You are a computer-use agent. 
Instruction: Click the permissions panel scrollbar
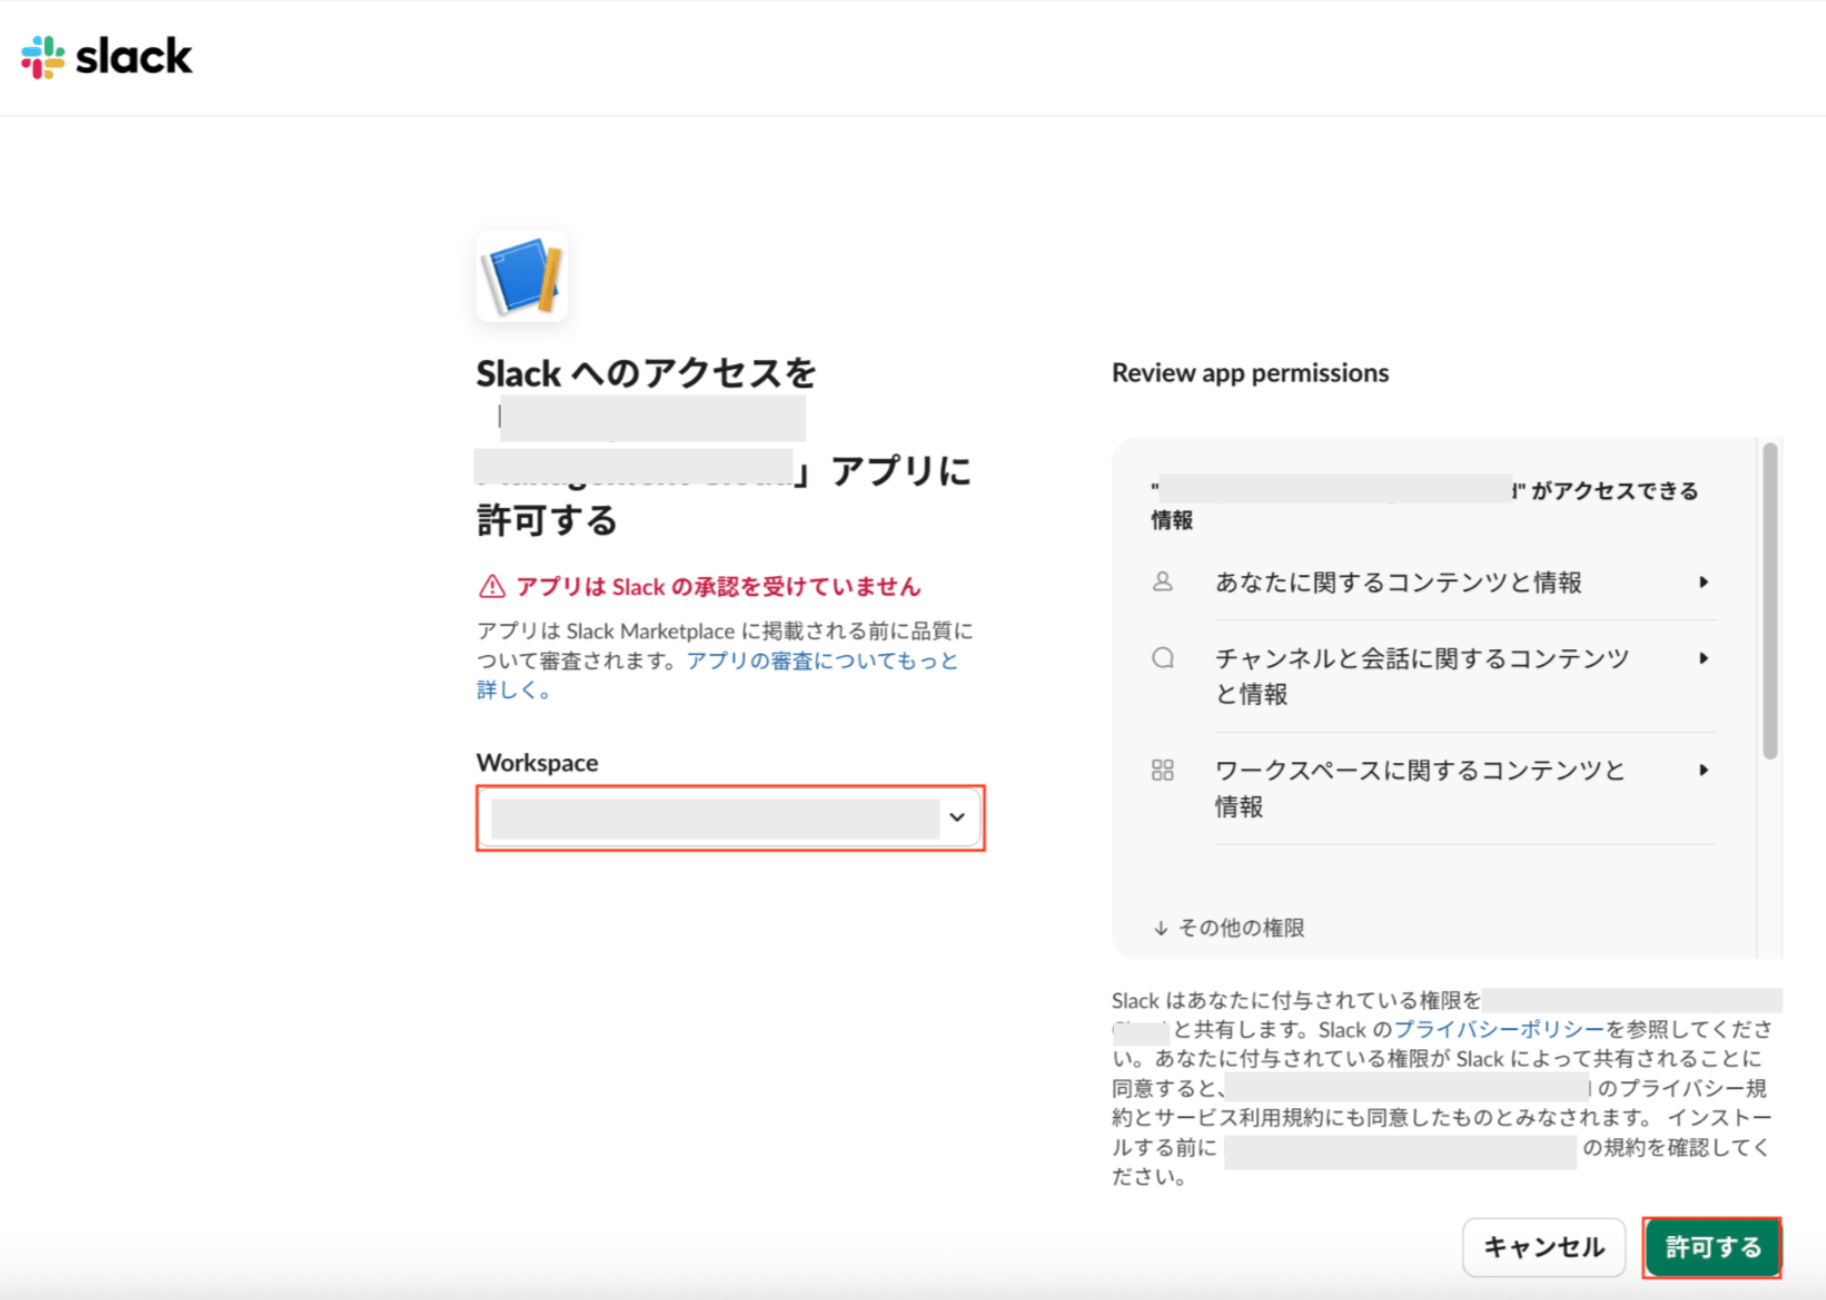(1770, 601)
